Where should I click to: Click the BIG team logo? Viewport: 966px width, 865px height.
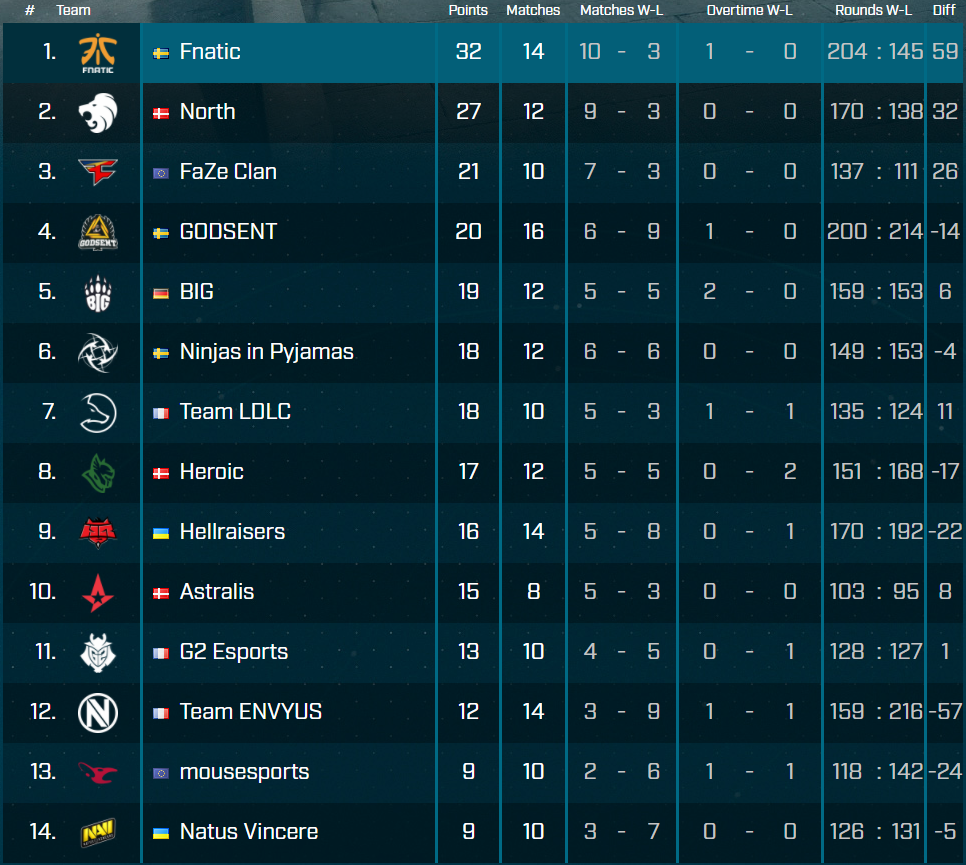pyautogui.click(x=98, y=293)
